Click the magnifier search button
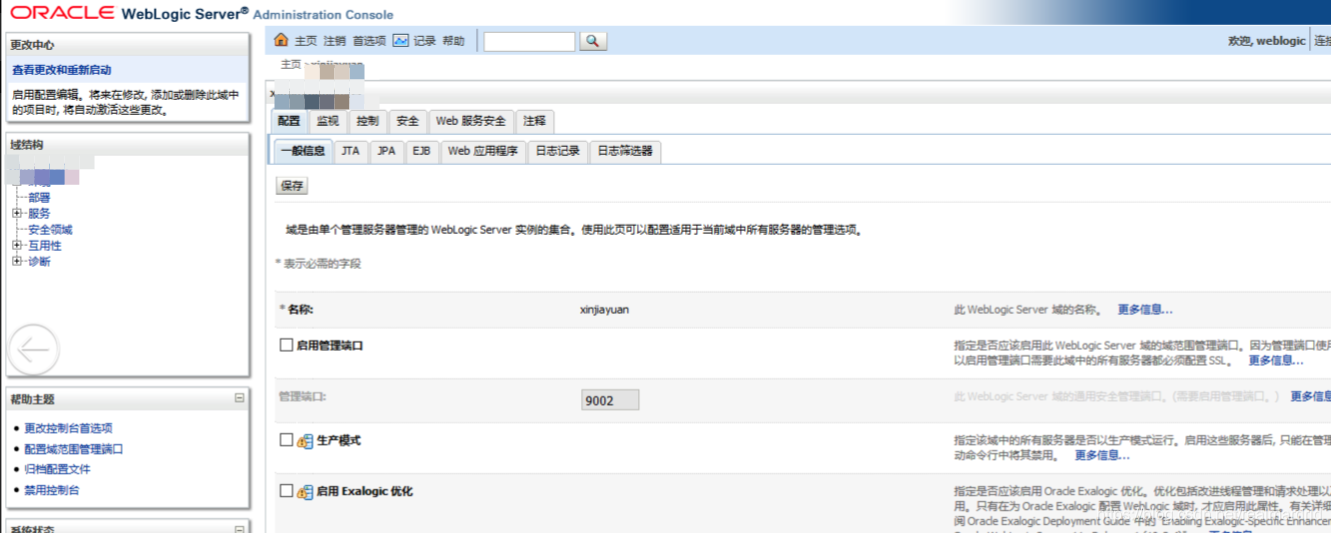This screenshot has width=1331, height=533. pos(592,41)
